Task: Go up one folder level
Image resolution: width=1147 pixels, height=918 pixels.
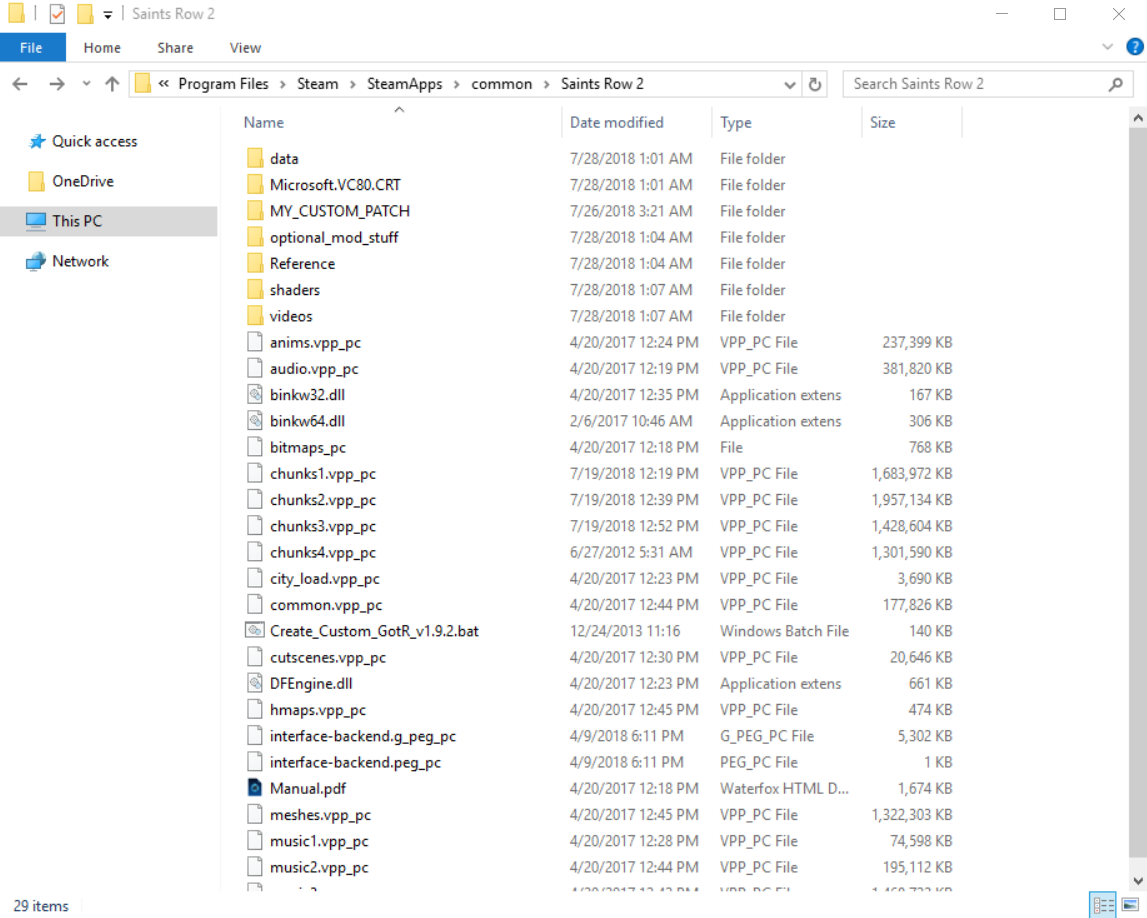Action: [x=112, y=84]
